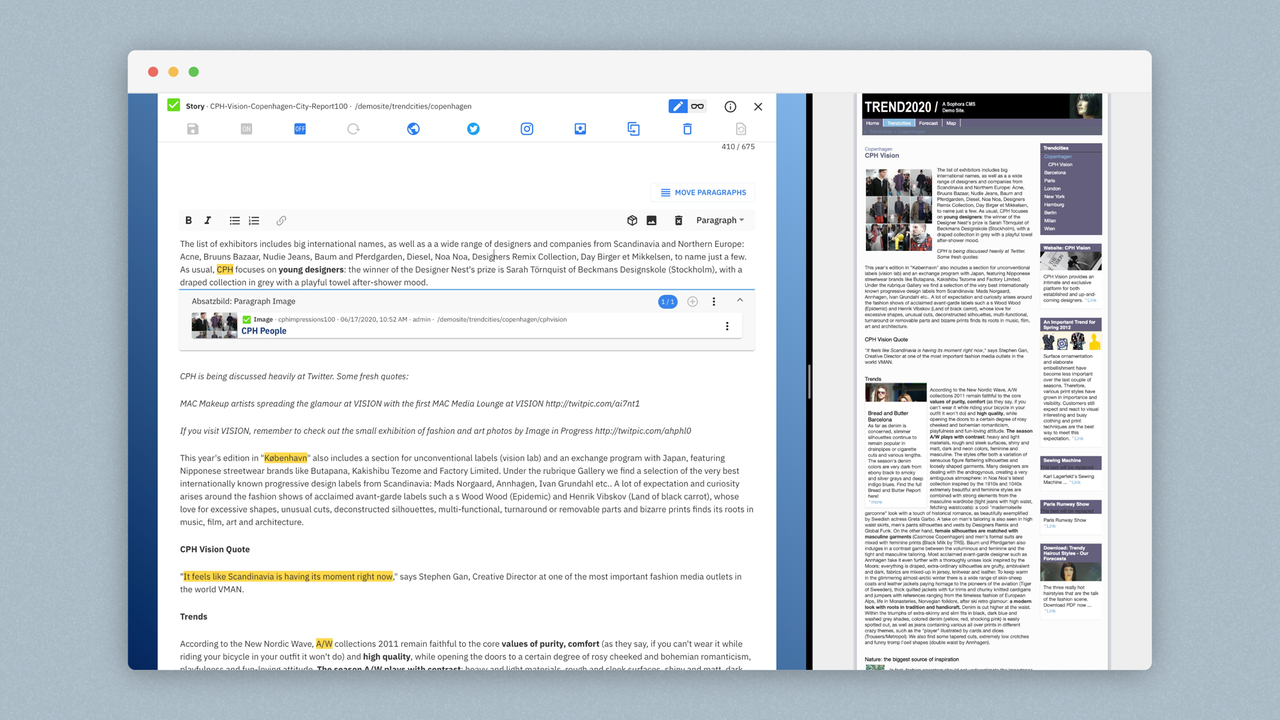Click the highlighted word København
Image resolution: width=1280 pixels, height=720 pixels.
coord(285,457)
